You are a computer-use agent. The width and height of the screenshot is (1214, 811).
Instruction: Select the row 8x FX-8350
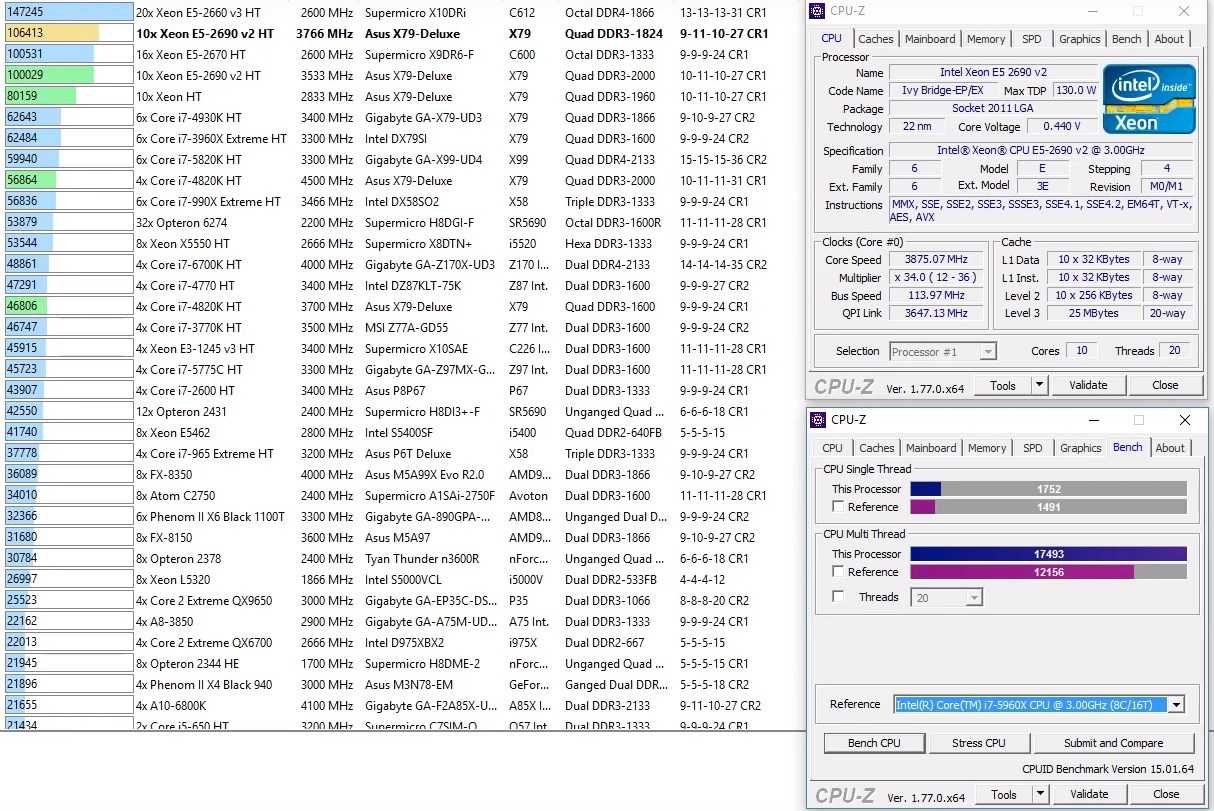[400, 474]
